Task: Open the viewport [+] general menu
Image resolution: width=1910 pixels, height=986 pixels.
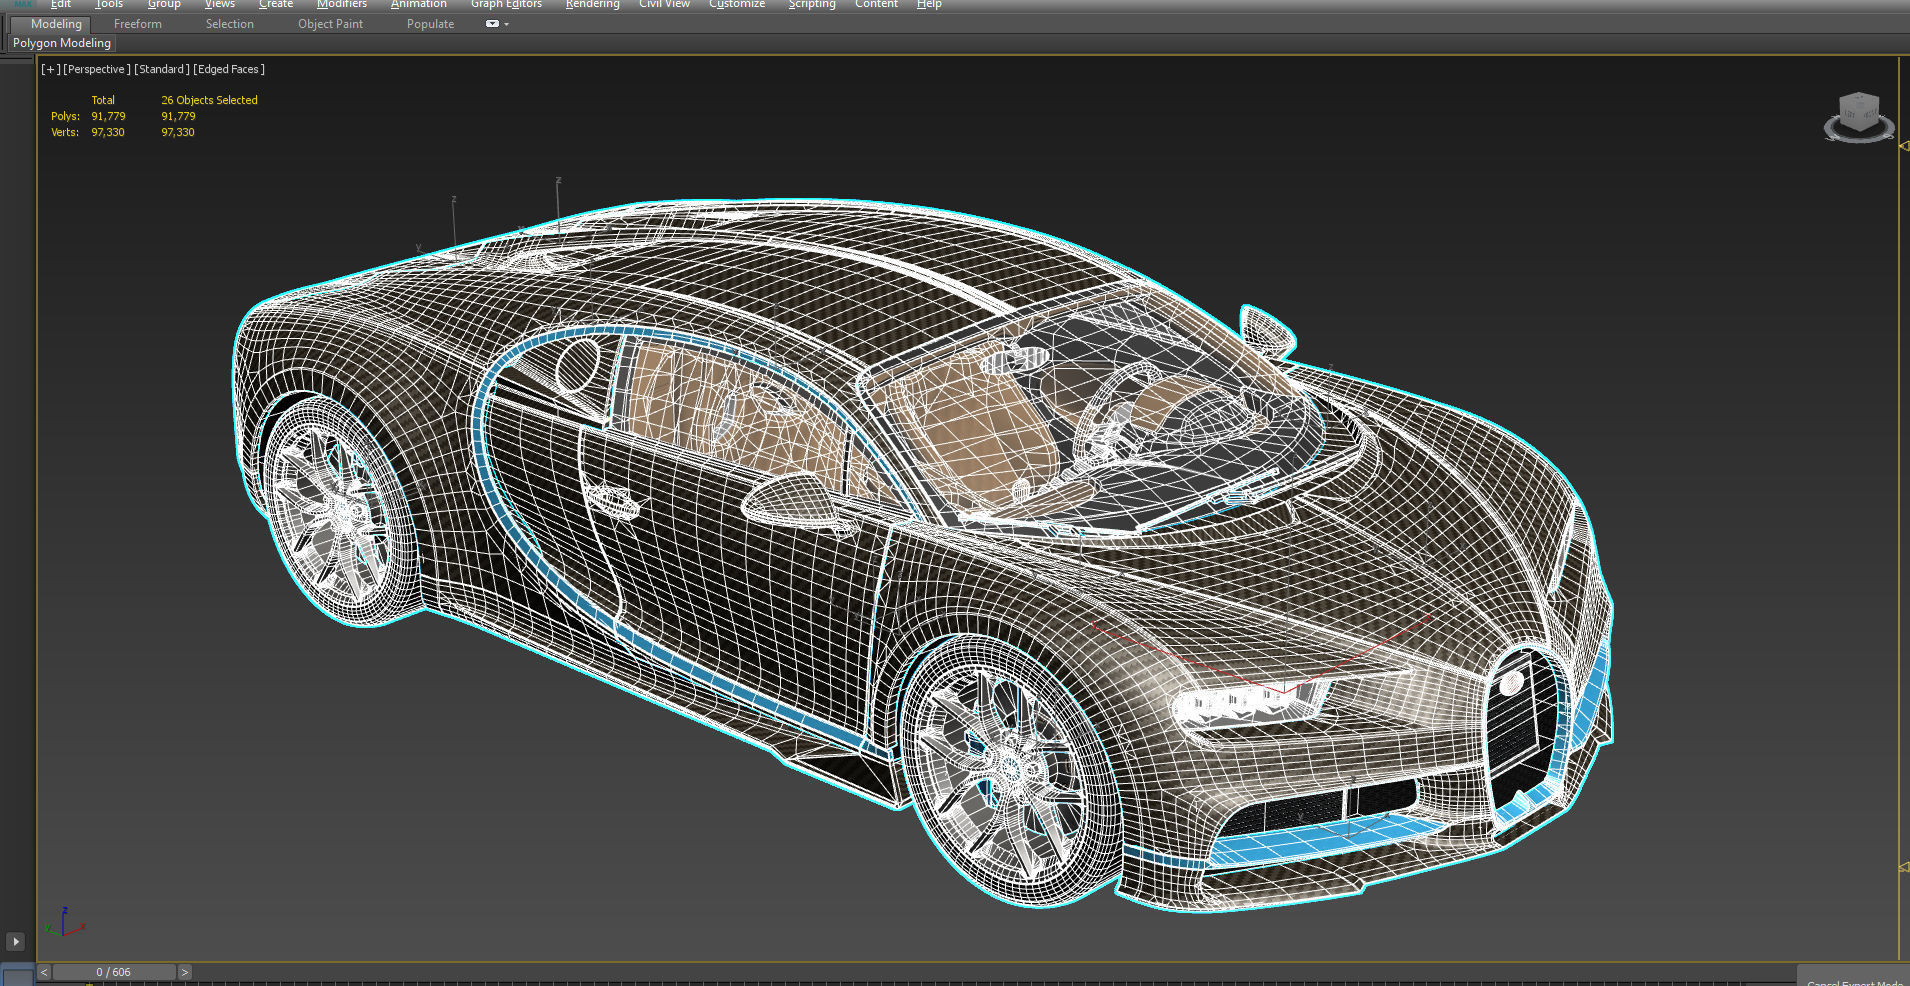Action: (x=50, y=69)
